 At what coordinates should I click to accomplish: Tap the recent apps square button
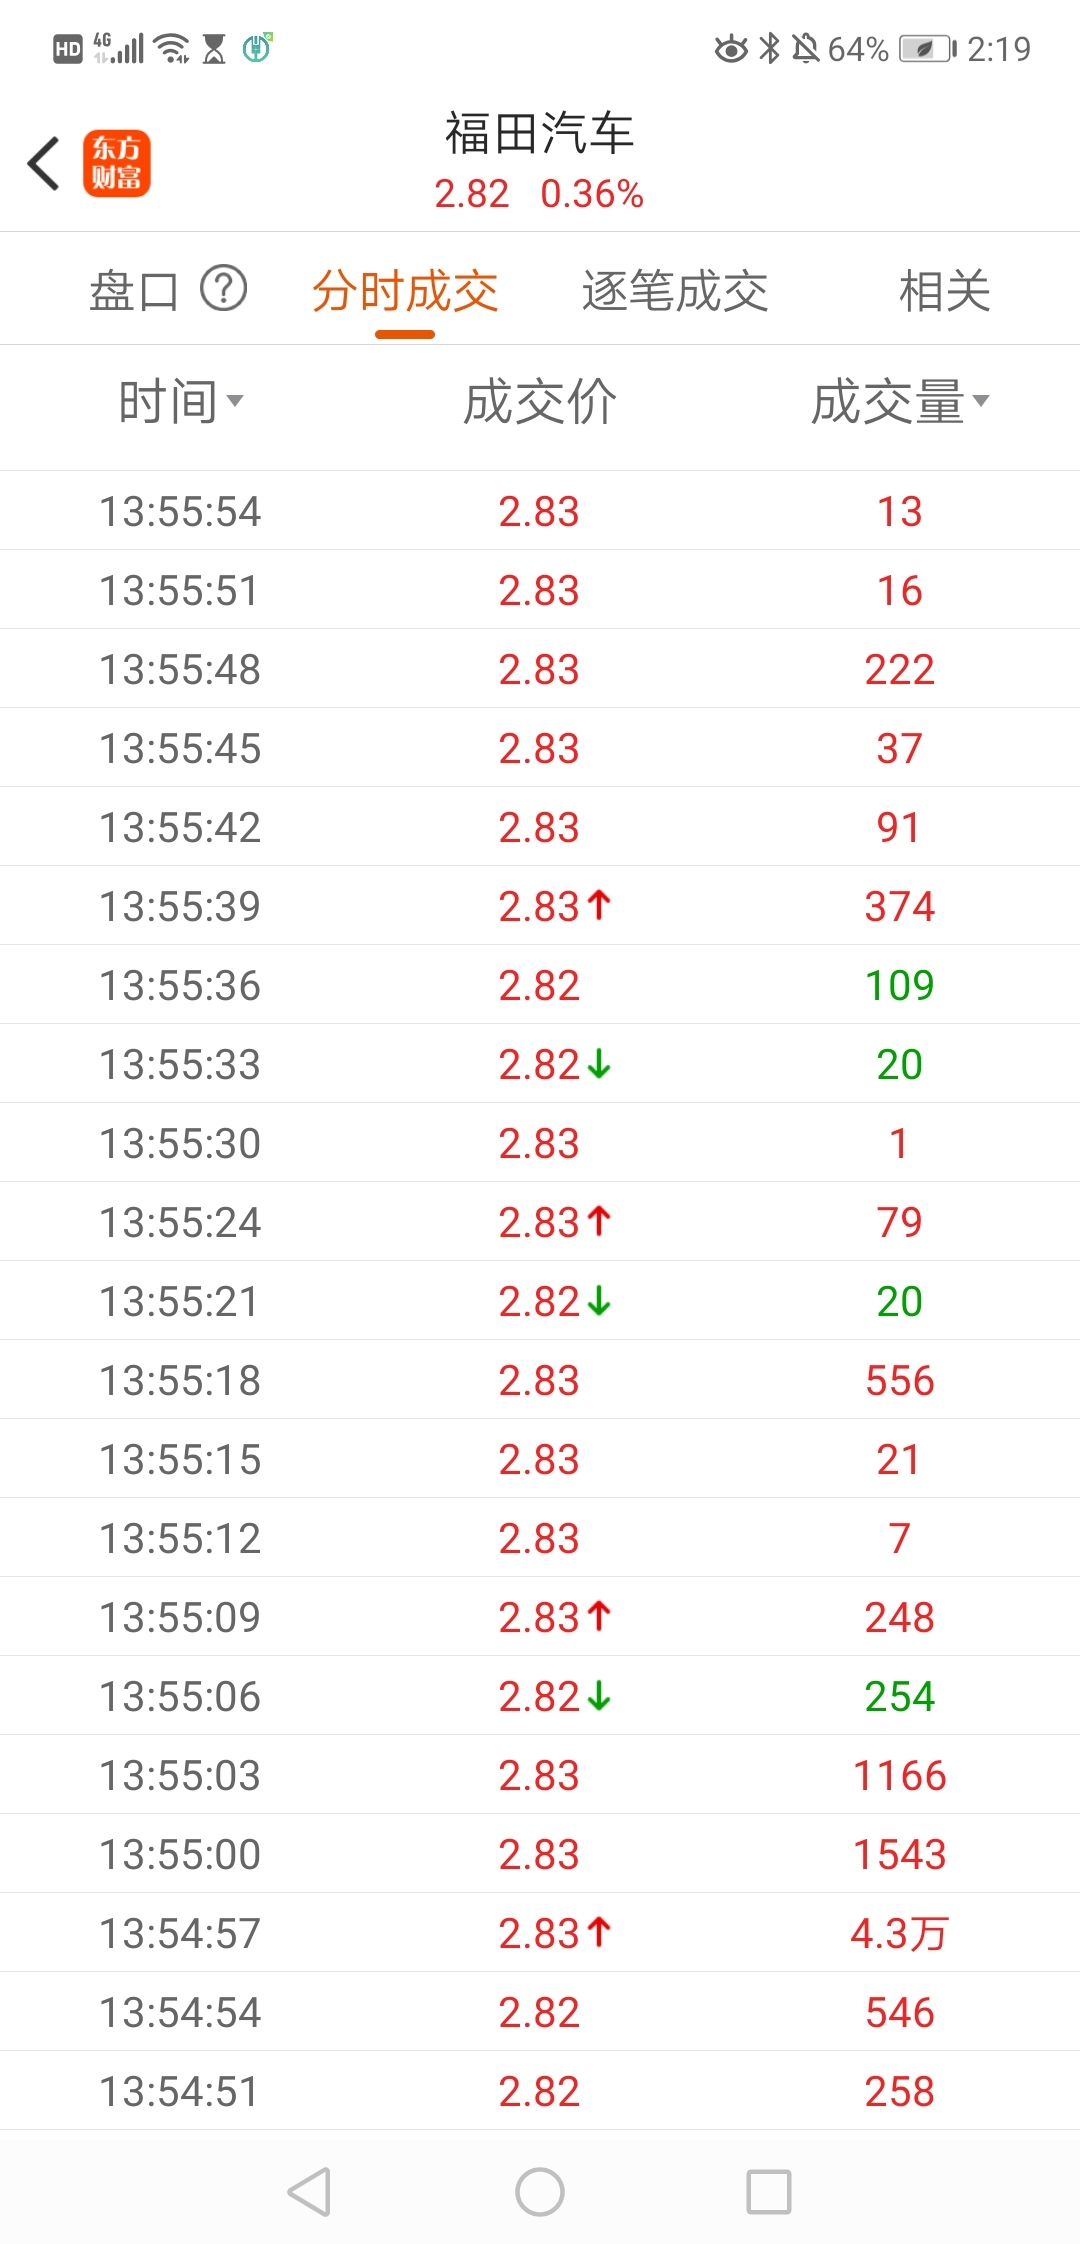[x=769, y=2192]
